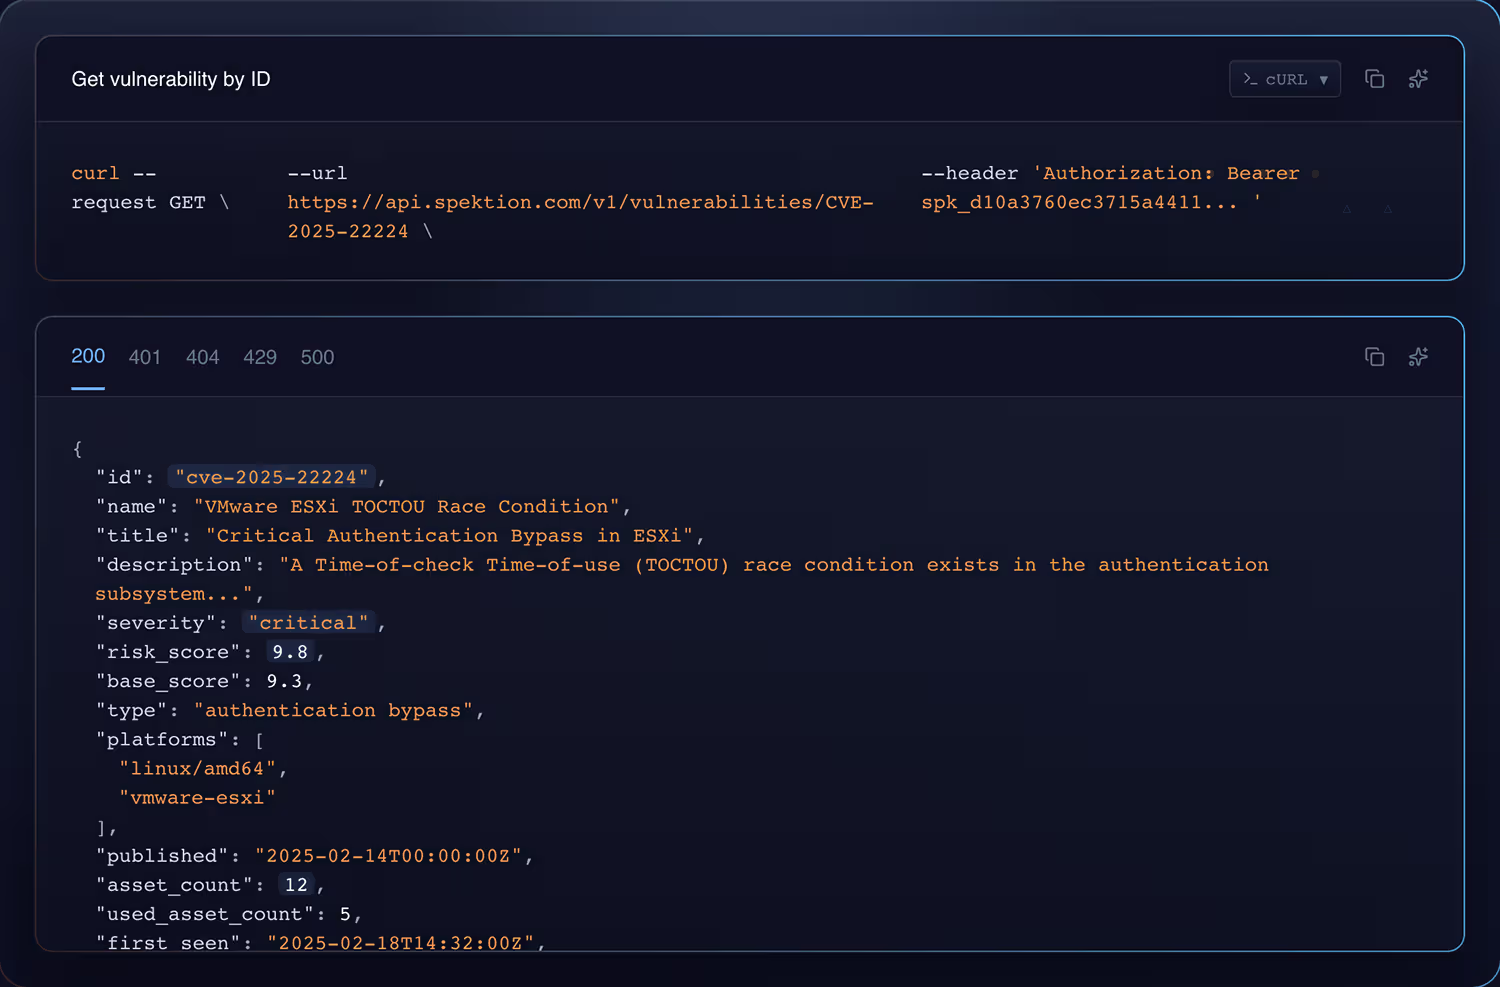Click the copy icon beside the response tabs
Image resolution: width=1500 pixels, height=987 pixels.
(x=1375, y=357)
